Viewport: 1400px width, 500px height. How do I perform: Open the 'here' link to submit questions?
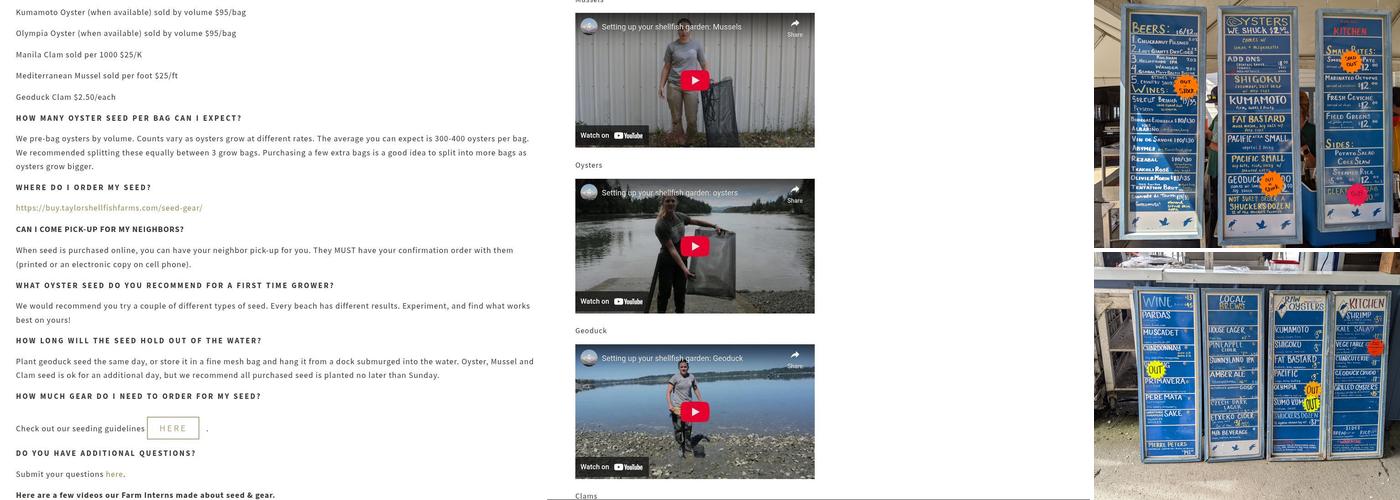114,474
